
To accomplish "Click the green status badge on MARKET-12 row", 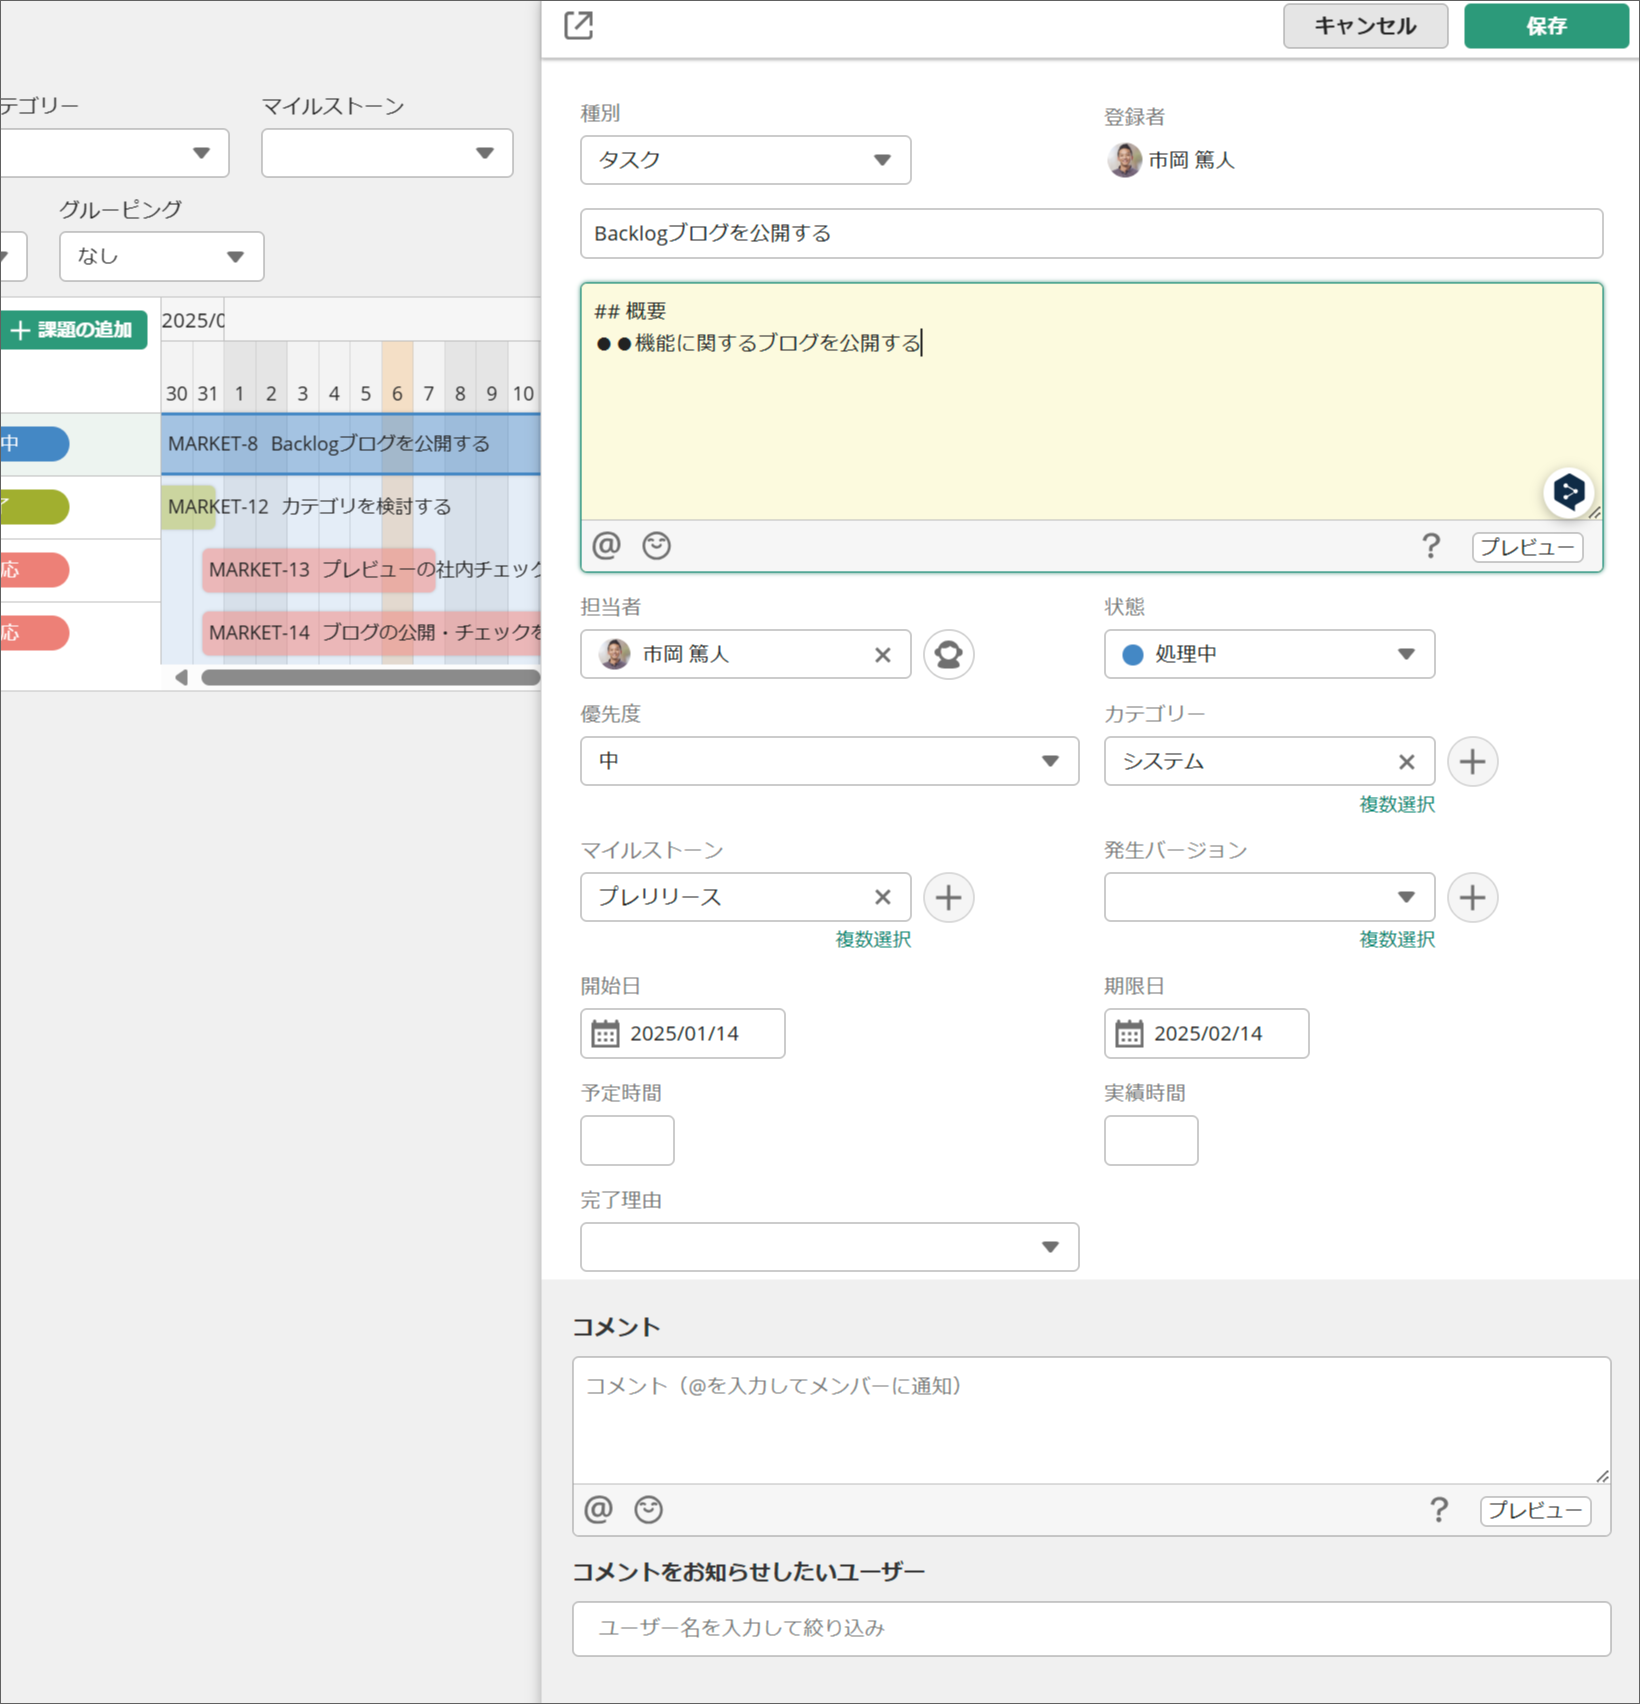I will (x=34, y=507).
